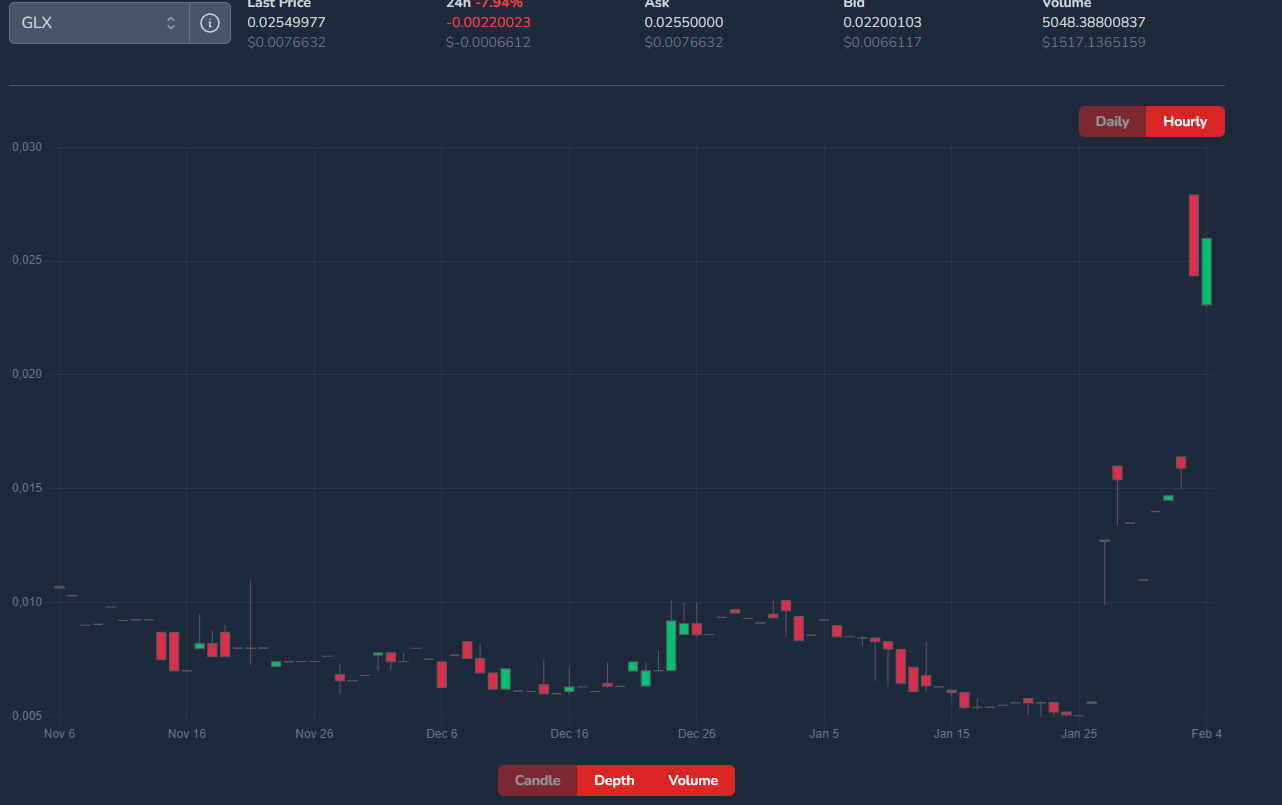1282x805 pixels.
Task: Switch the chart to Hourly interval
Action: pyautogui.click(x=1185, y=122)
